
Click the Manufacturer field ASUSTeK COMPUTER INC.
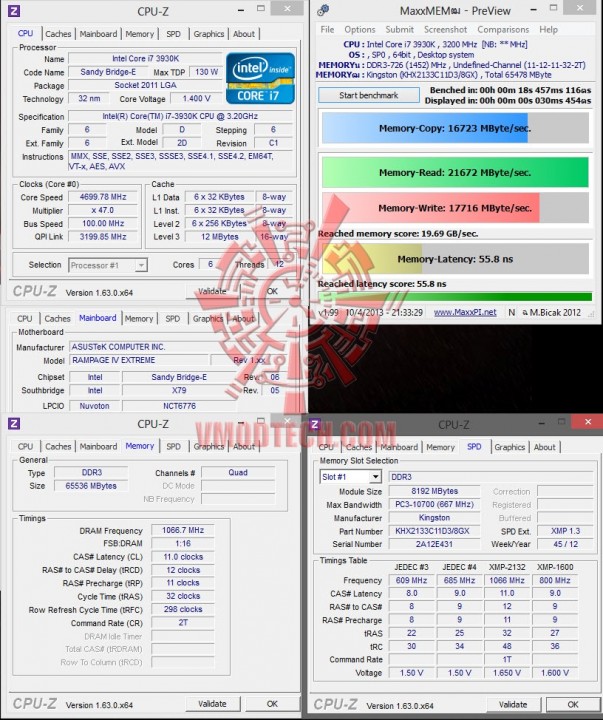(x=179, y=347)
